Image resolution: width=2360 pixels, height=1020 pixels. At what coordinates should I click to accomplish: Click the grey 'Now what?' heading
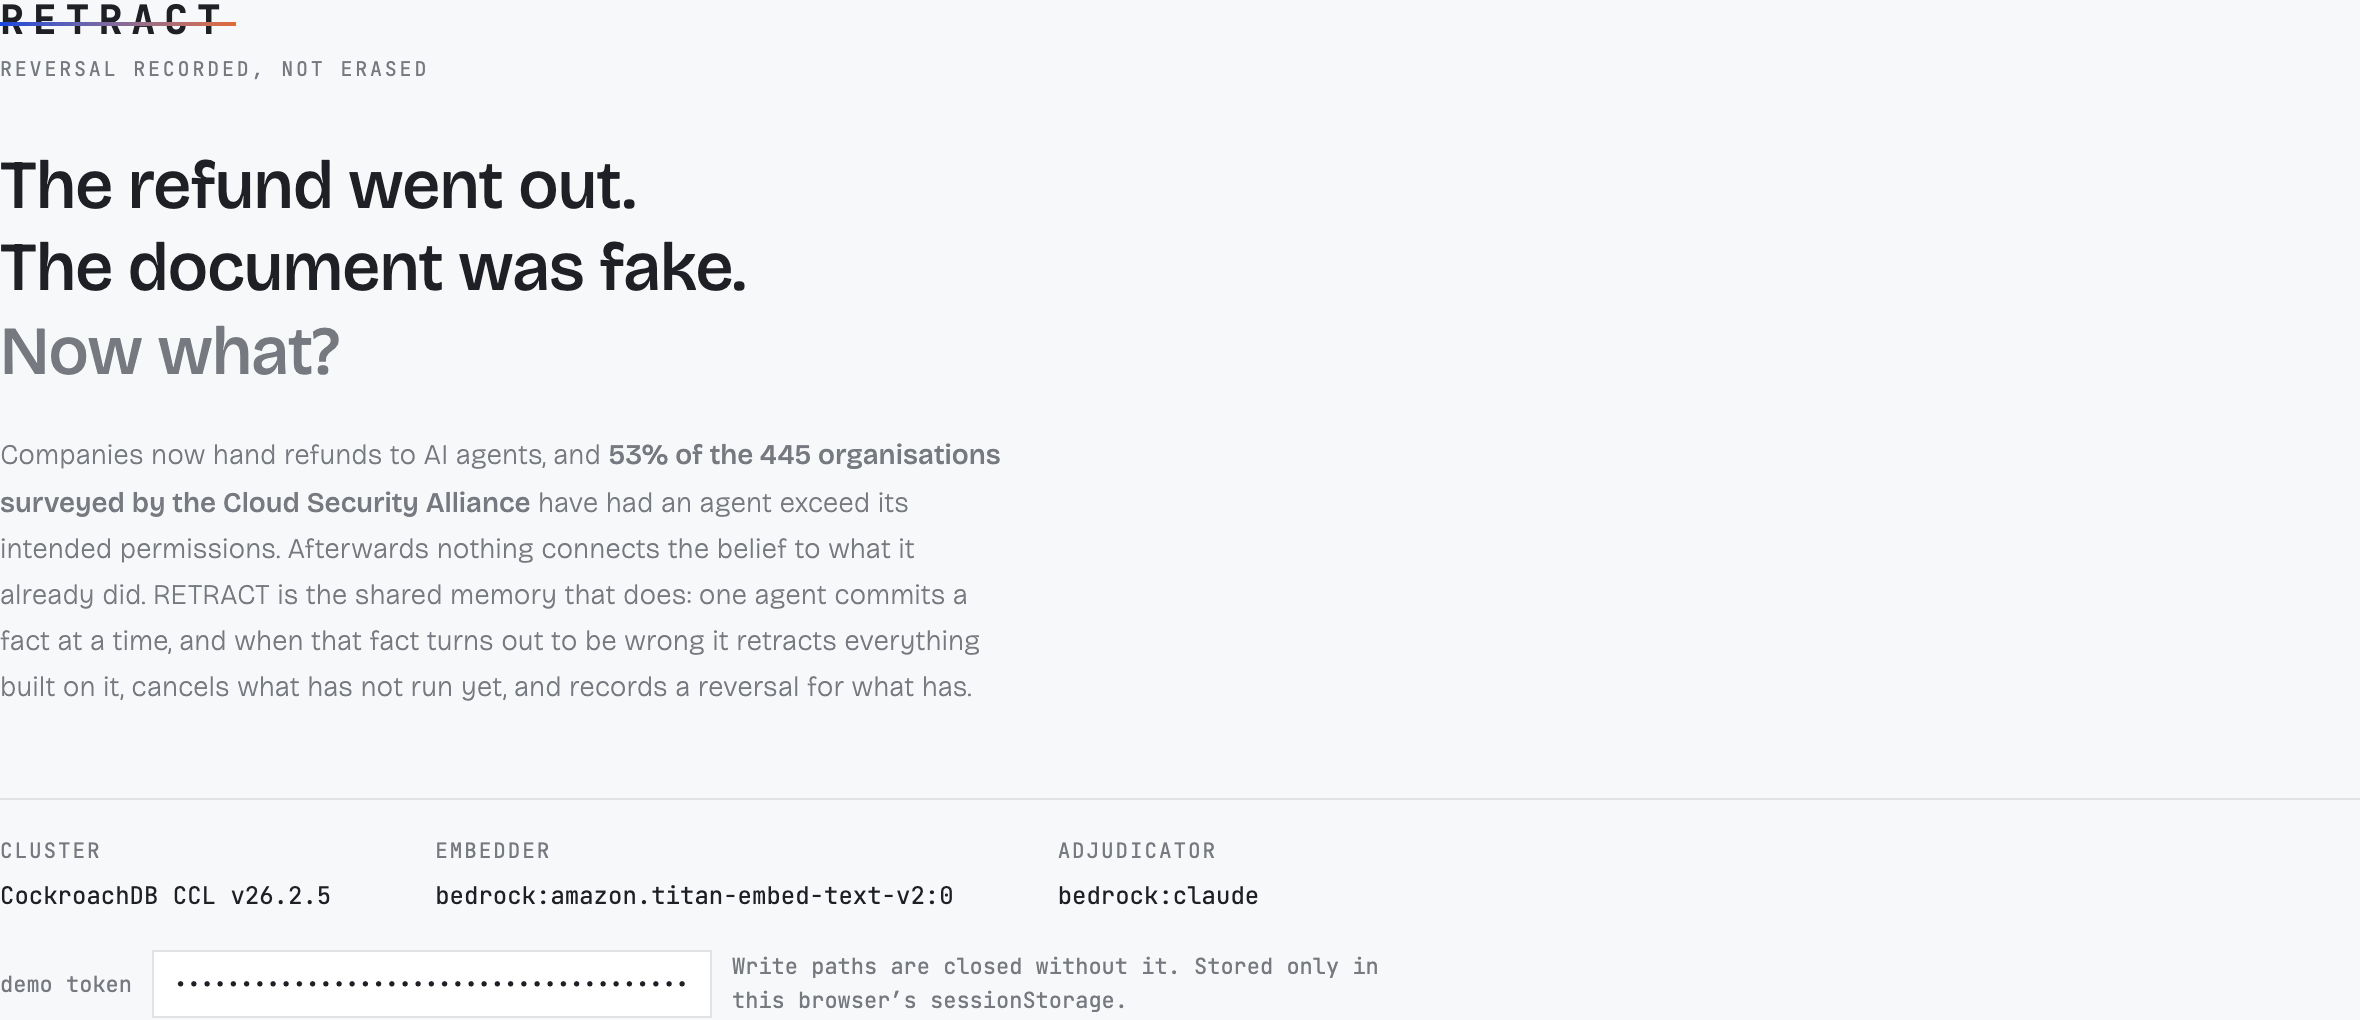point(170,351)
